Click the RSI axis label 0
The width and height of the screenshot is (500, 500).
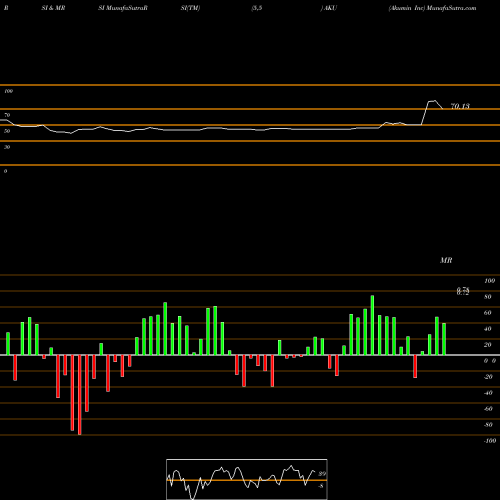click(5, 171)
